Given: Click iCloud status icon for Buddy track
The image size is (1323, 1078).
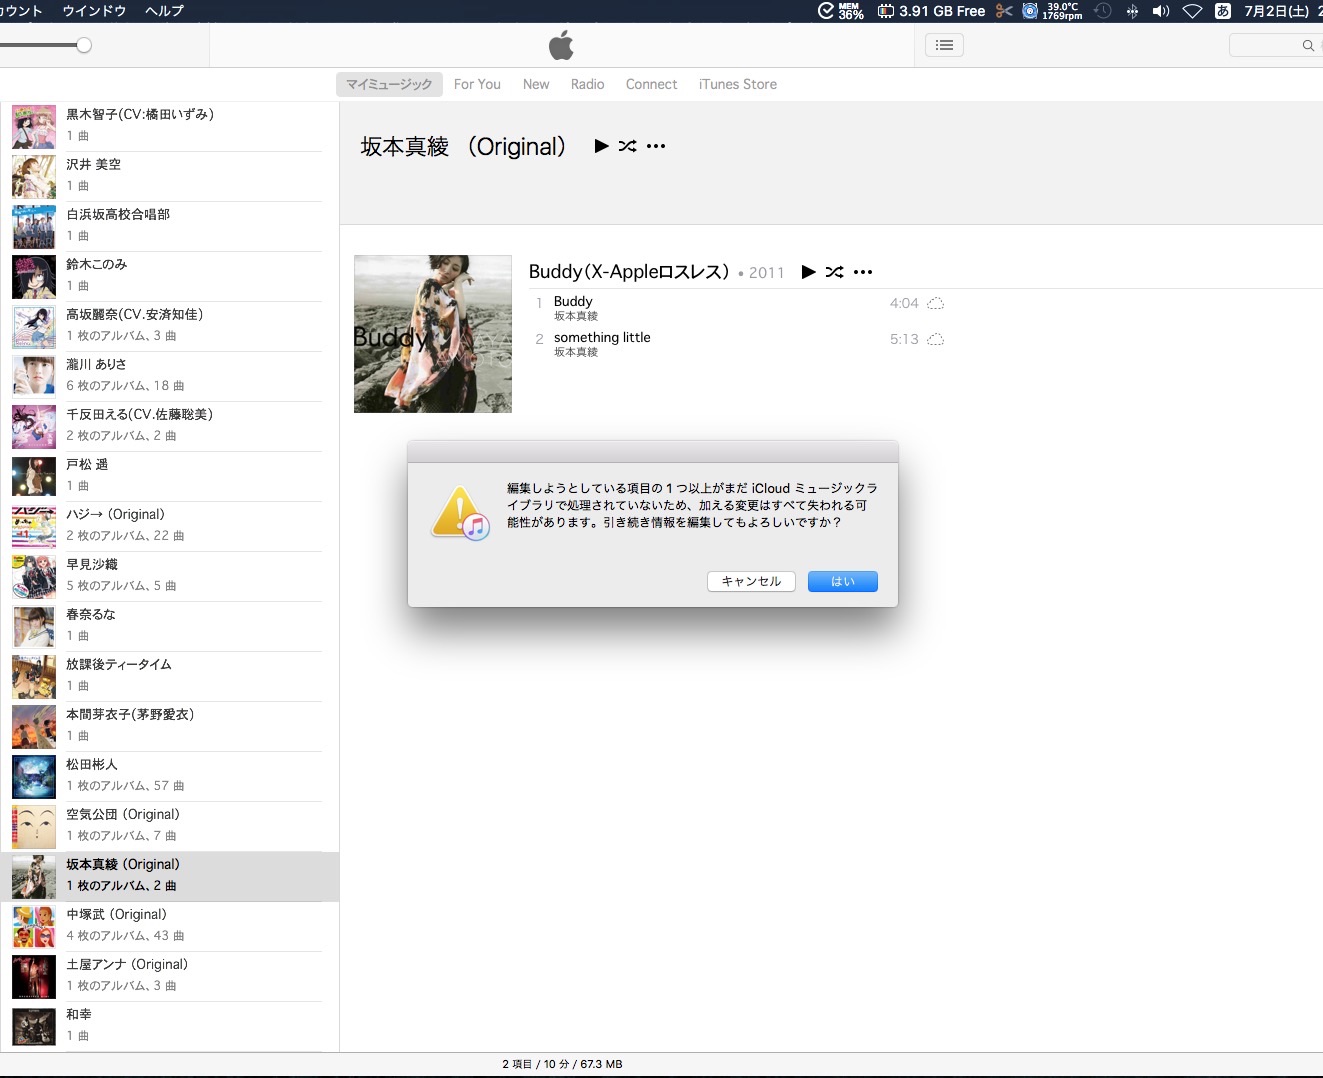Looking at the screenshot, I should pos(935,304).
